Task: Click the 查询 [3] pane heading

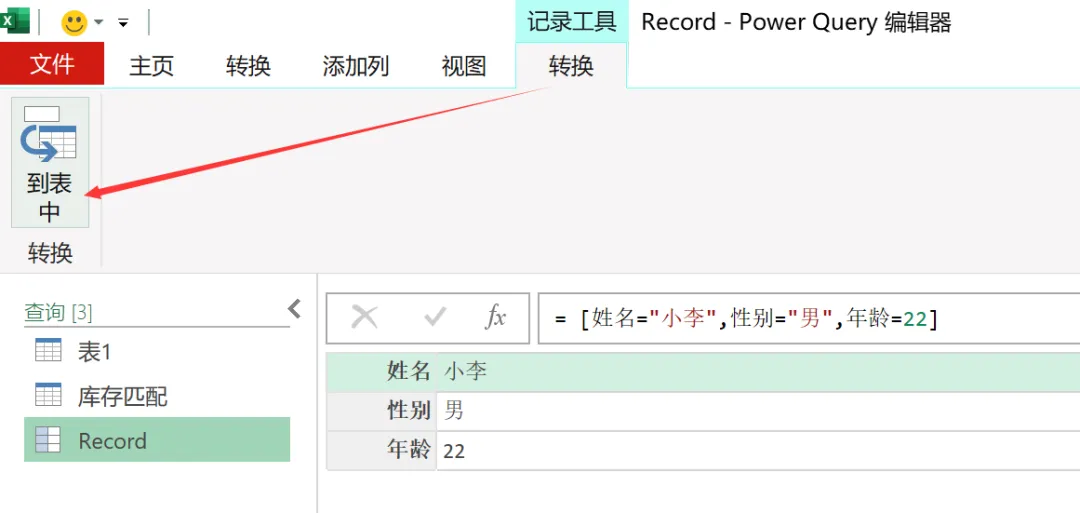Action: click(59, 313)
